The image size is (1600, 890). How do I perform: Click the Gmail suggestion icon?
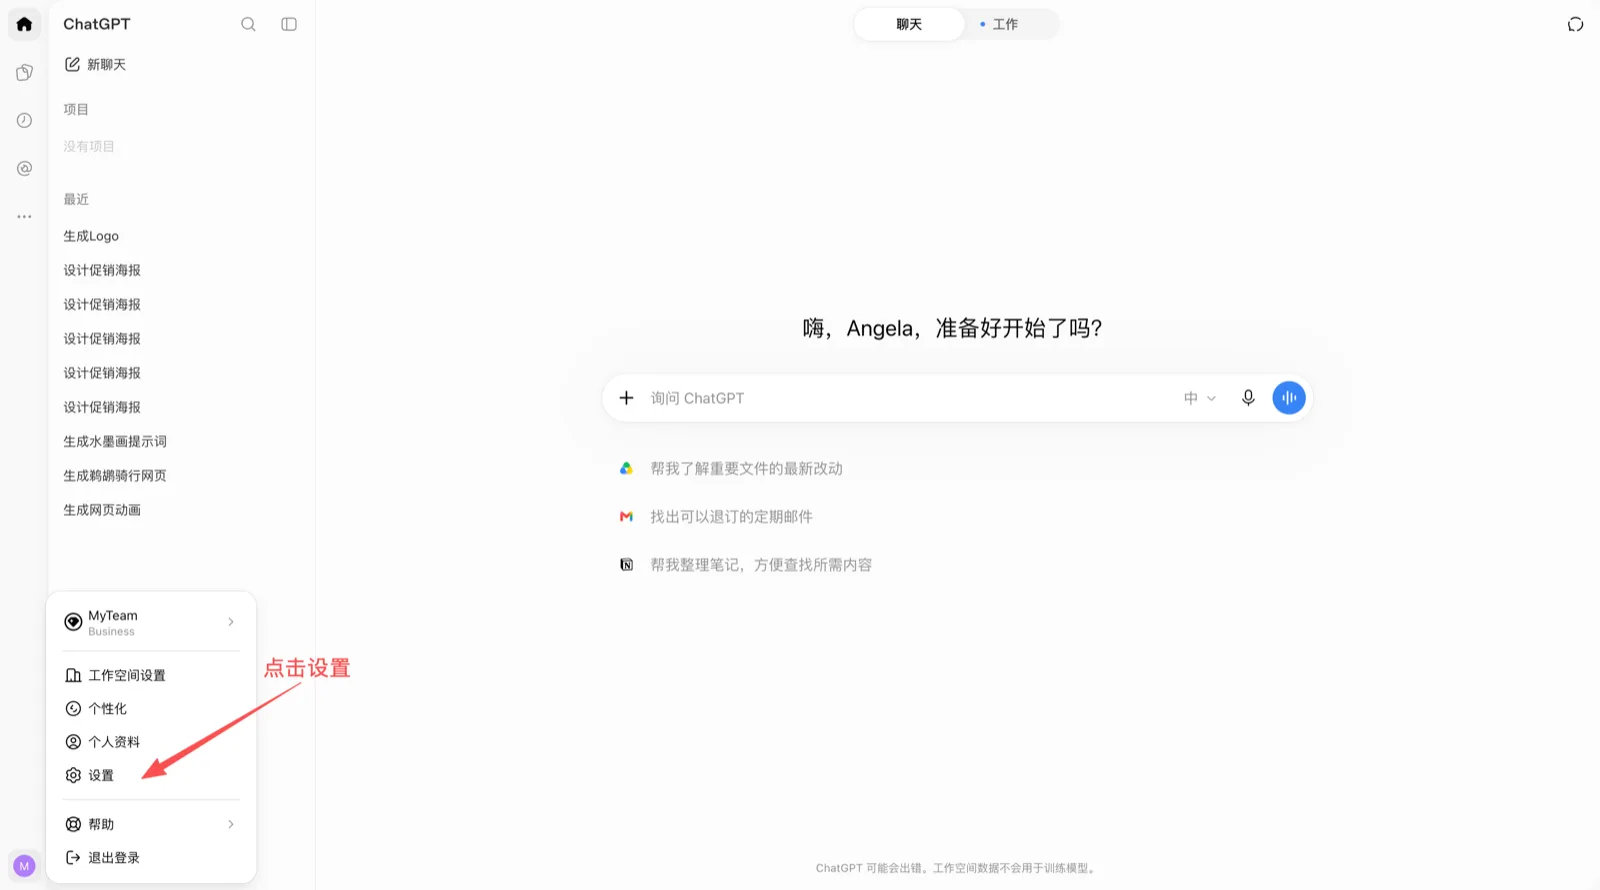coord(626,516)
